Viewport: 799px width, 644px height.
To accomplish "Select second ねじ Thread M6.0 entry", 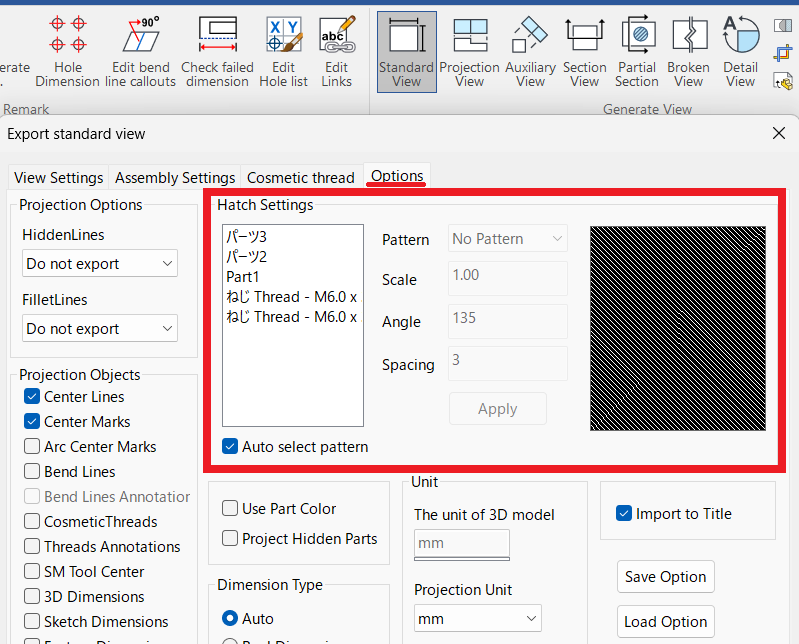I will click(x=292, y=316).
